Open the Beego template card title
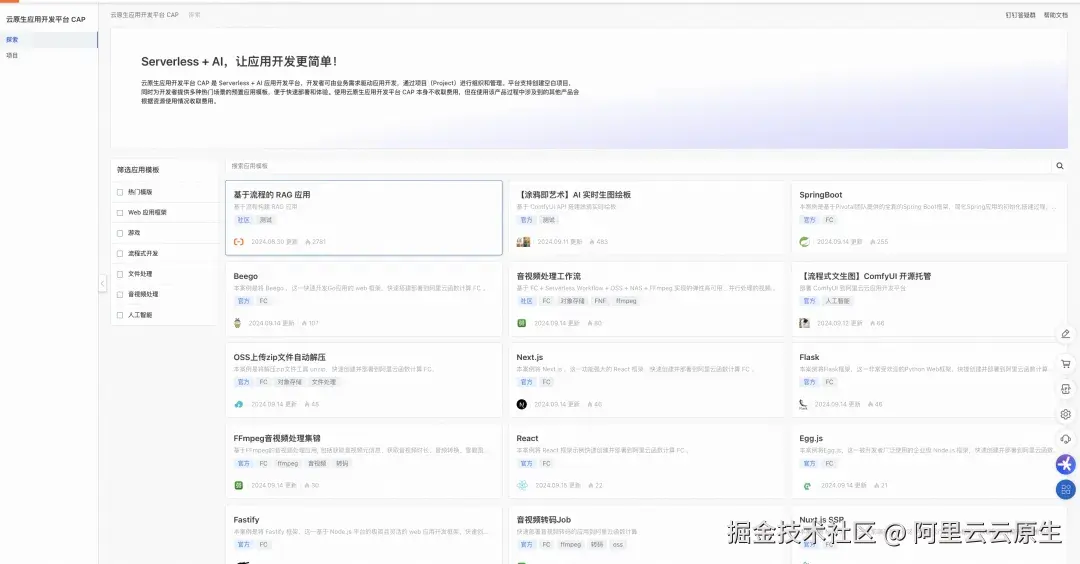 (245, 276)
